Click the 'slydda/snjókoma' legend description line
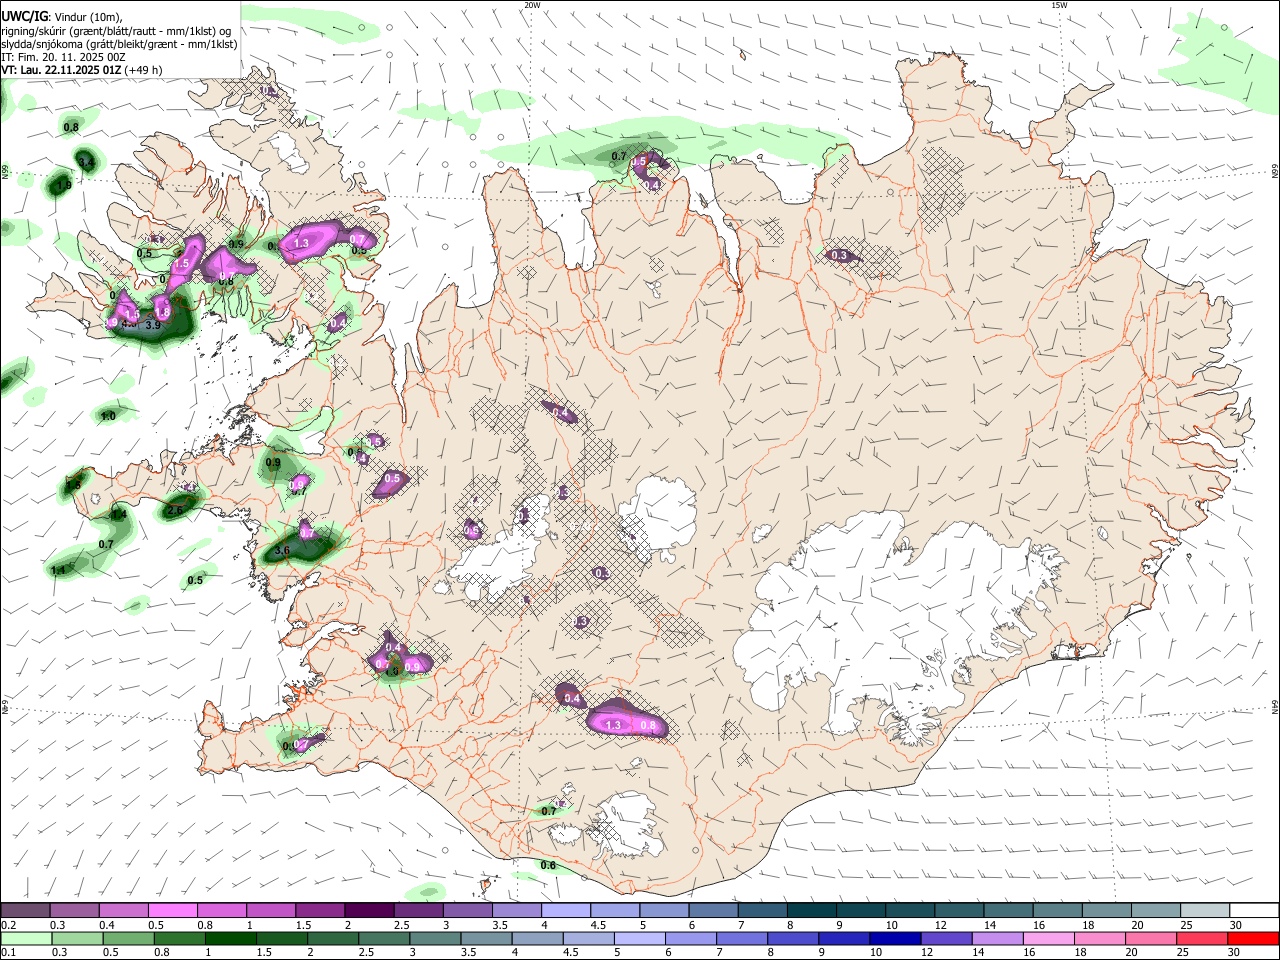The height and width of the screenshot is (960, 1280). tap(119, 44)
